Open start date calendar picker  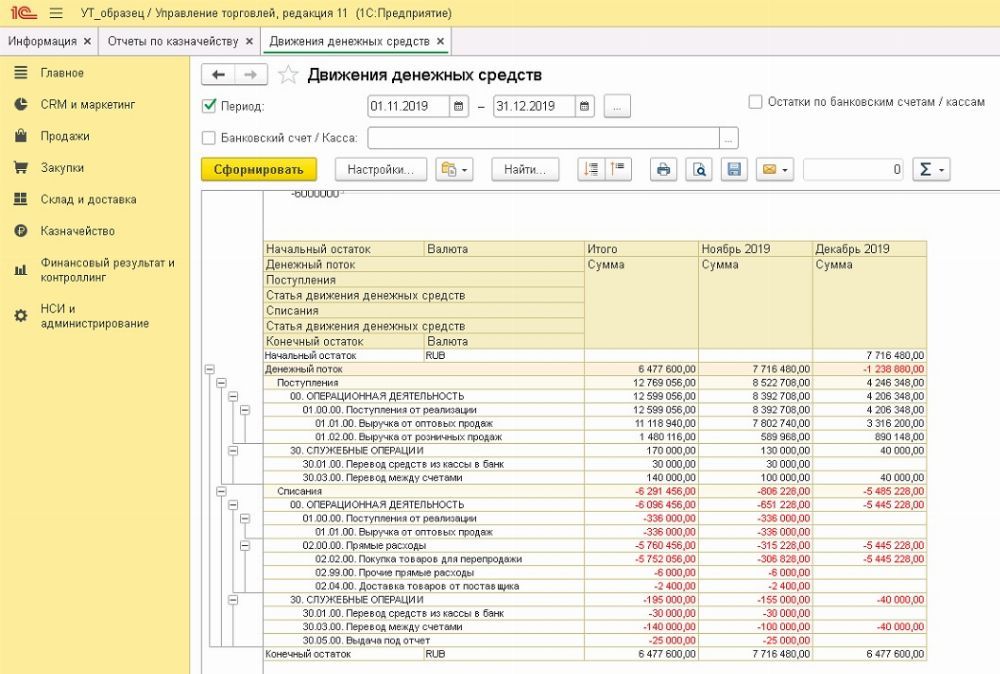point(458,106)
